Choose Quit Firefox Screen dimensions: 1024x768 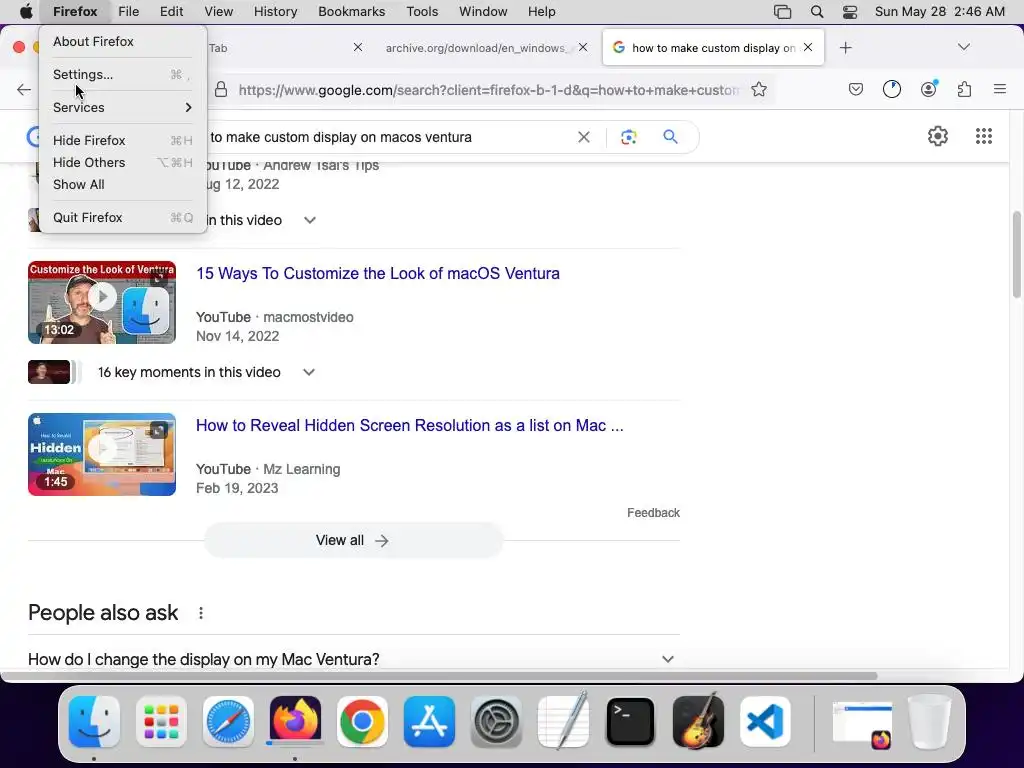123,217
